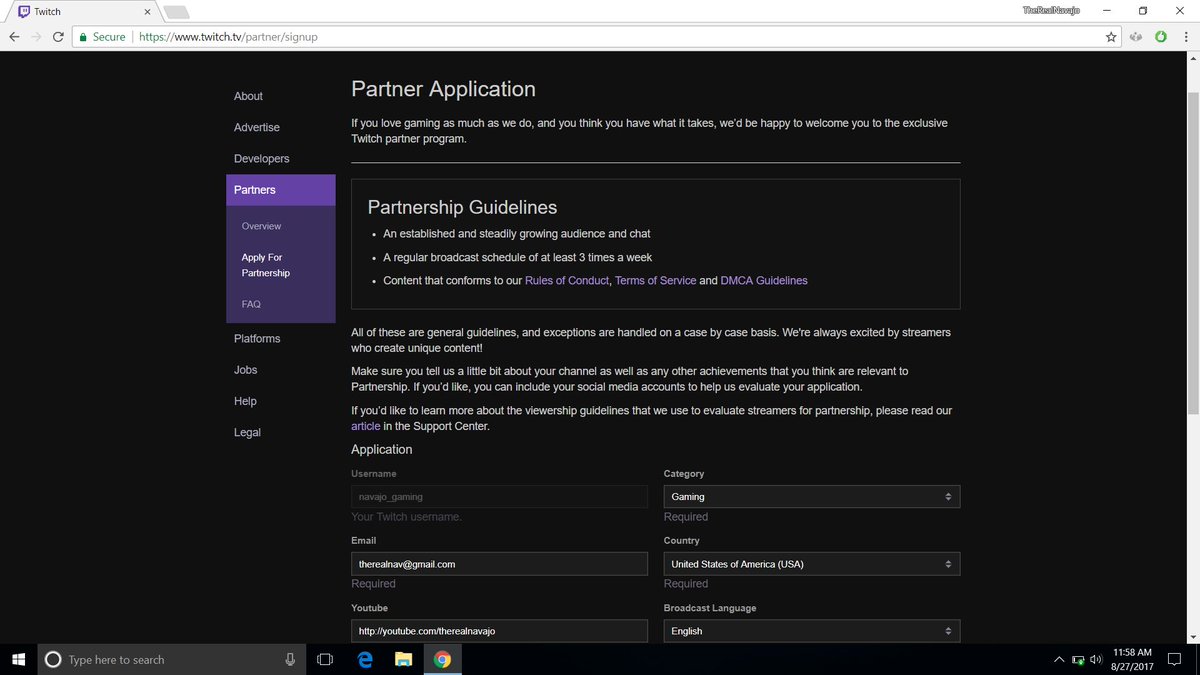Screen dimensions: 1200x675
Task: Select Apply For Partnership in sidebar
Action: (x=266, y=265)
